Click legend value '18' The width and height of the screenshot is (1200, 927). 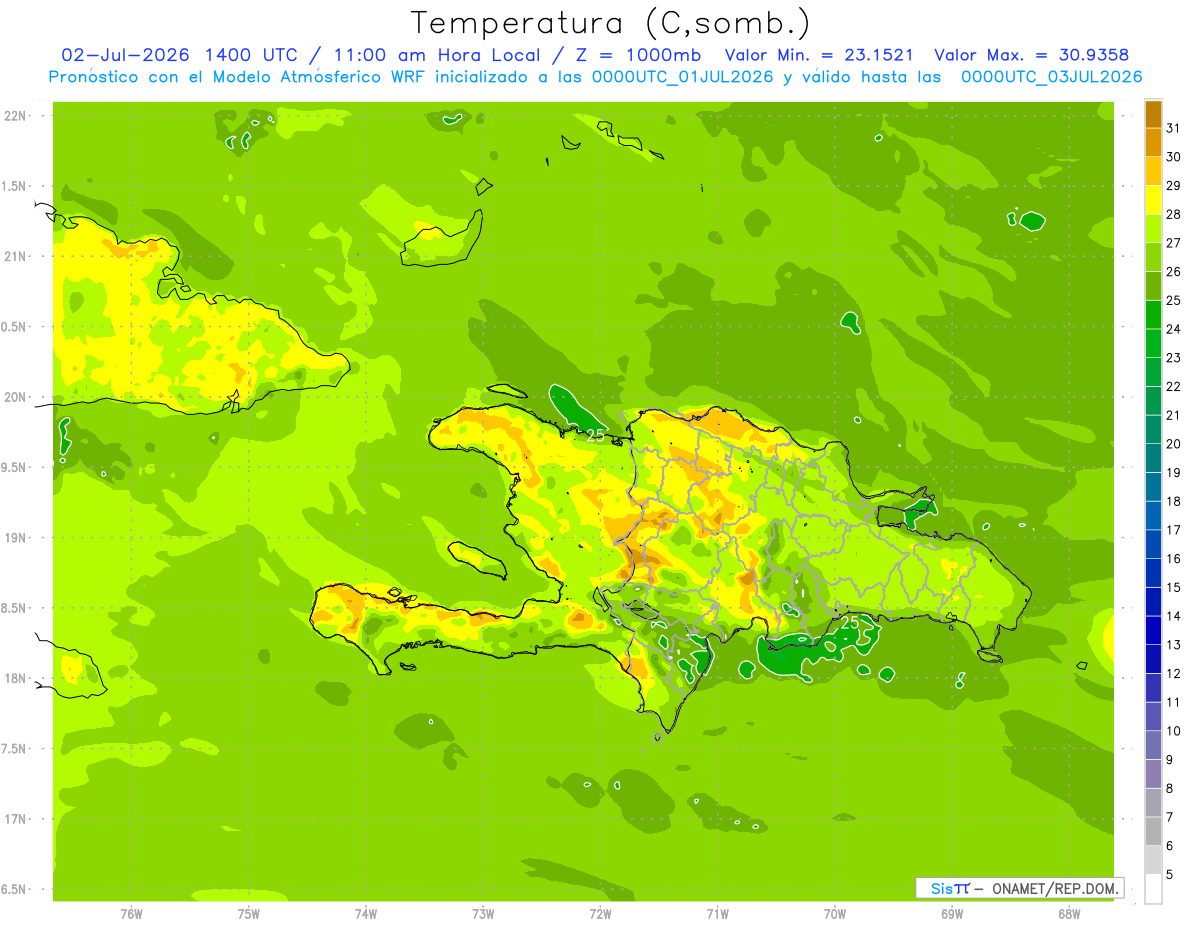pos(1174,501)
